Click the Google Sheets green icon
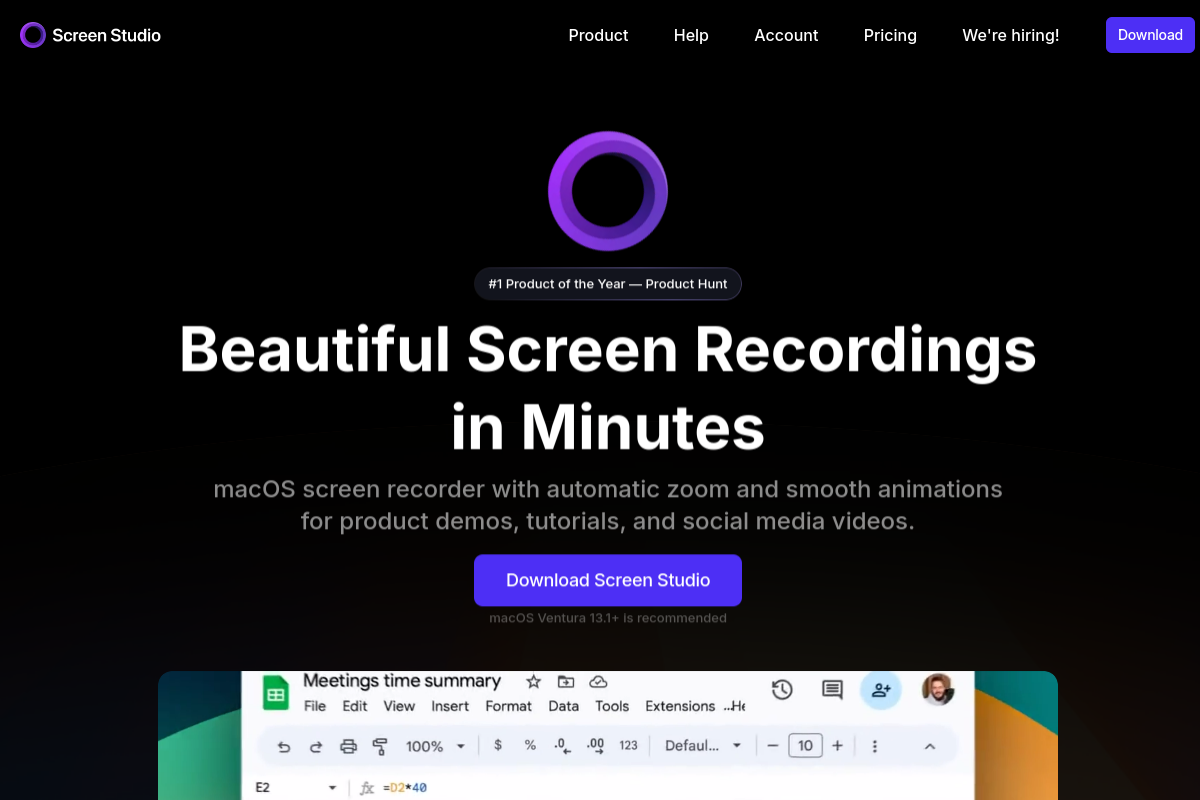This screenshot has width=1200, height=800. click(275, 693)
